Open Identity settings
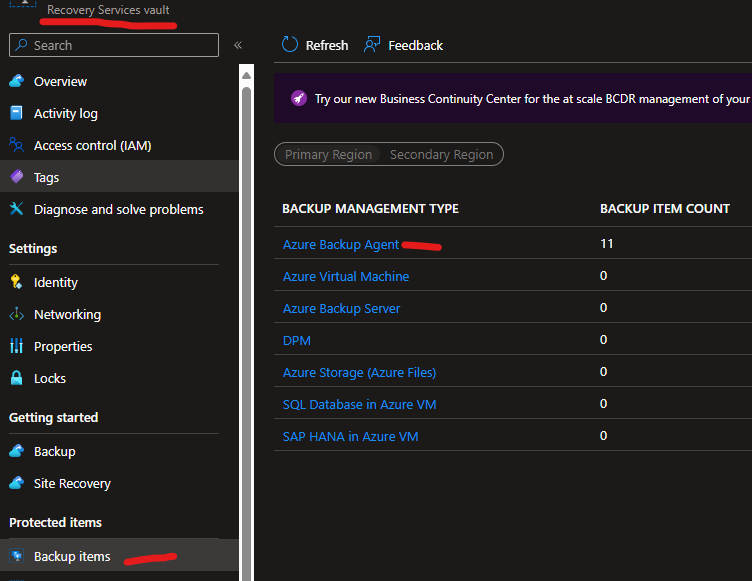 119,282
